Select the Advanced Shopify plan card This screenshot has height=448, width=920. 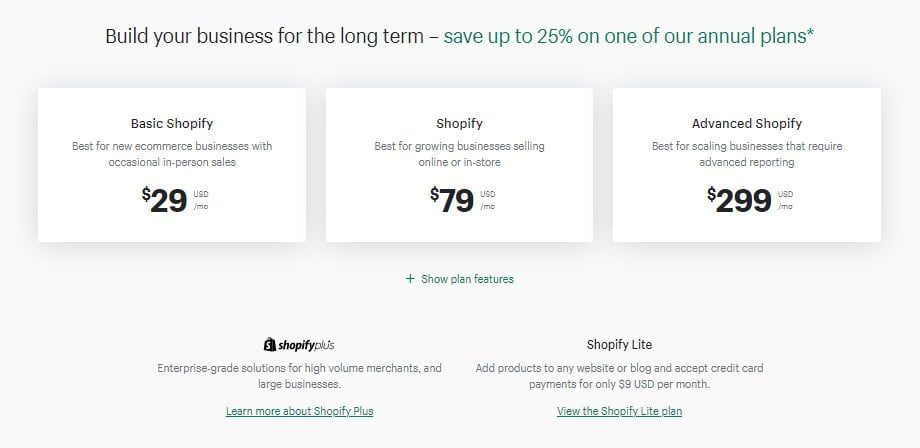746,165
